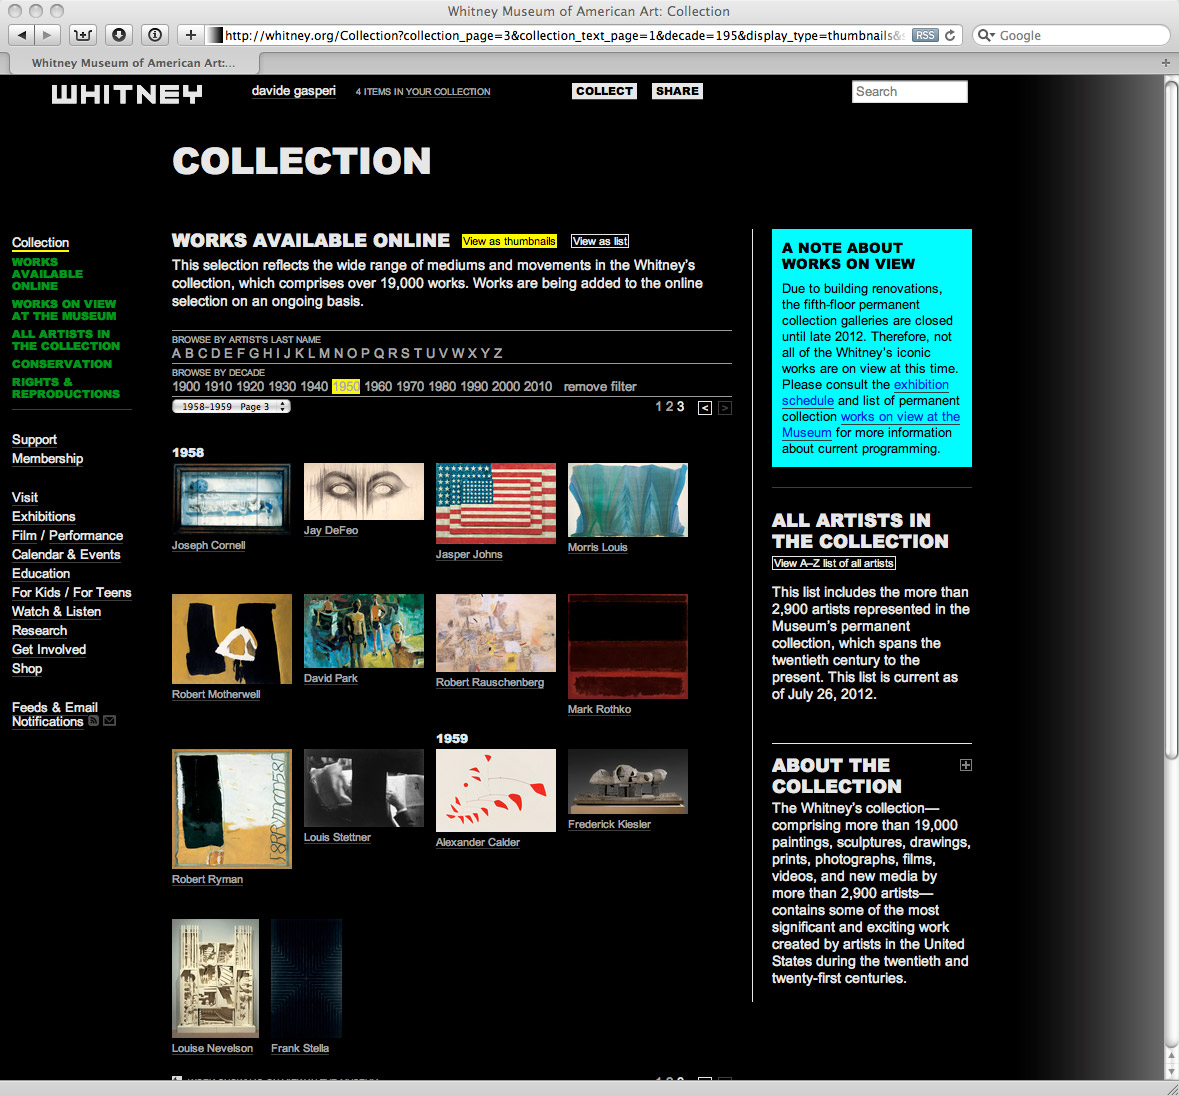
Task: Click into the Whitney Search field
Action: [x=909, y=92]
